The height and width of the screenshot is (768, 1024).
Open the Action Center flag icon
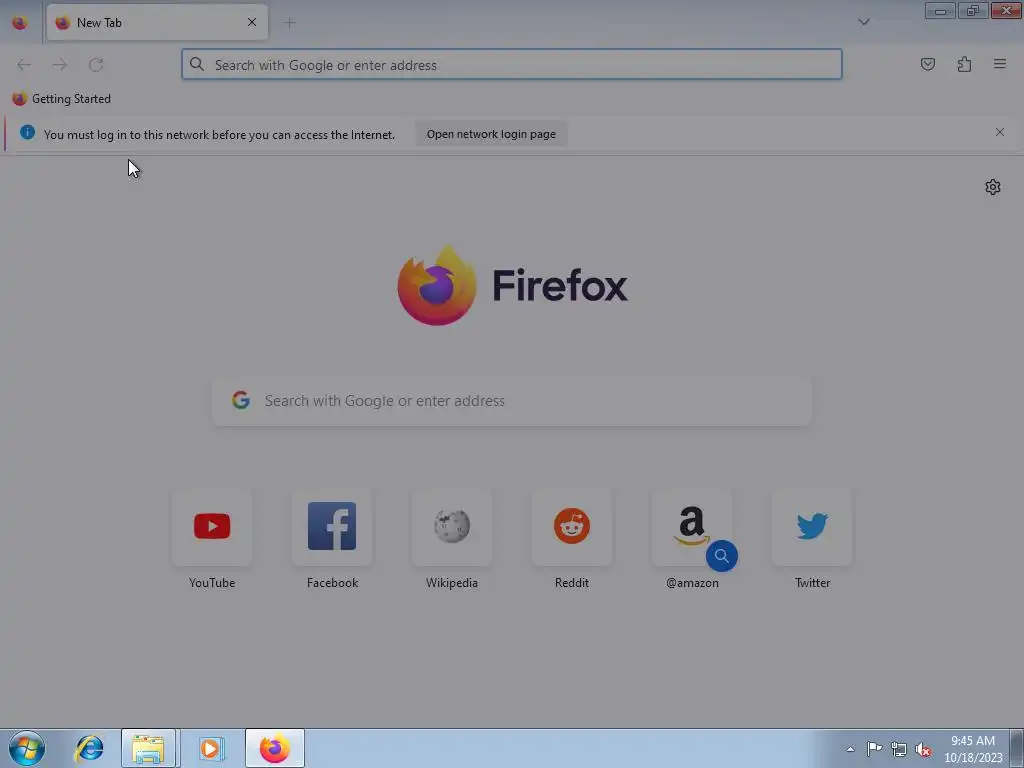874,749
